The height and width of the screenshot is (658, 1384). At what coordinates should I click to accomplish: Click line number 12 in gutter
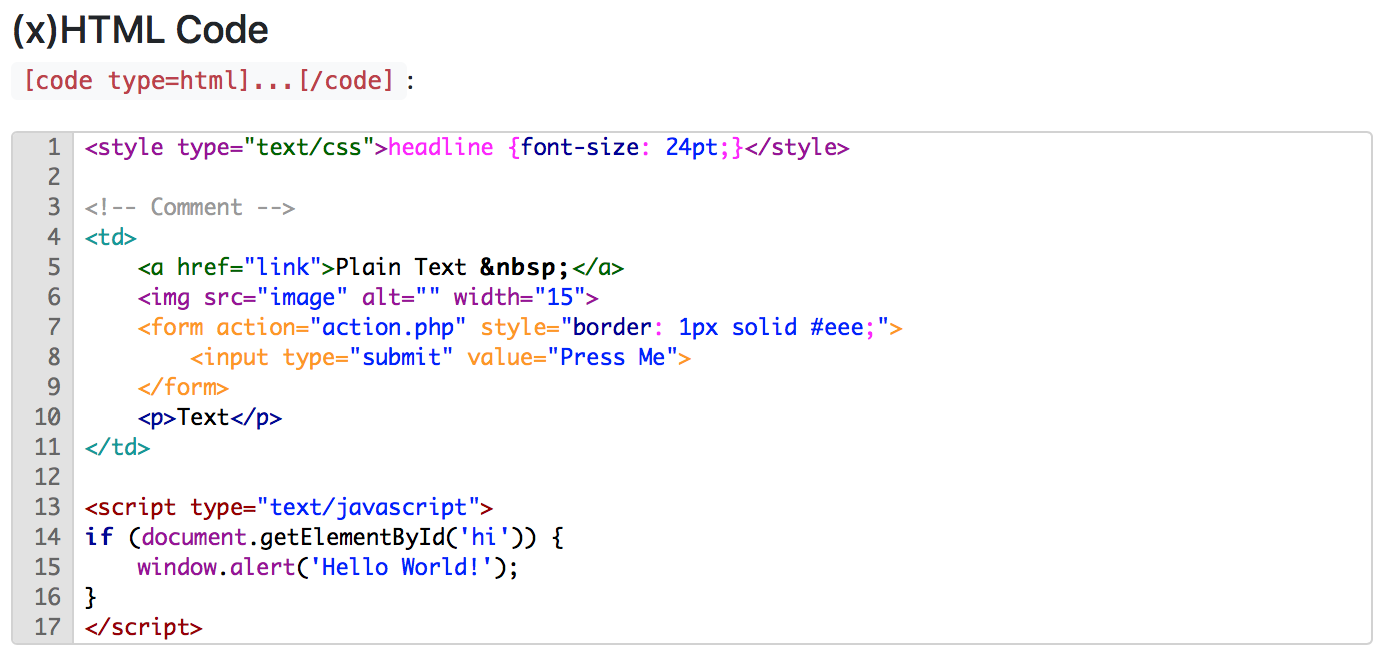[47, 477]
